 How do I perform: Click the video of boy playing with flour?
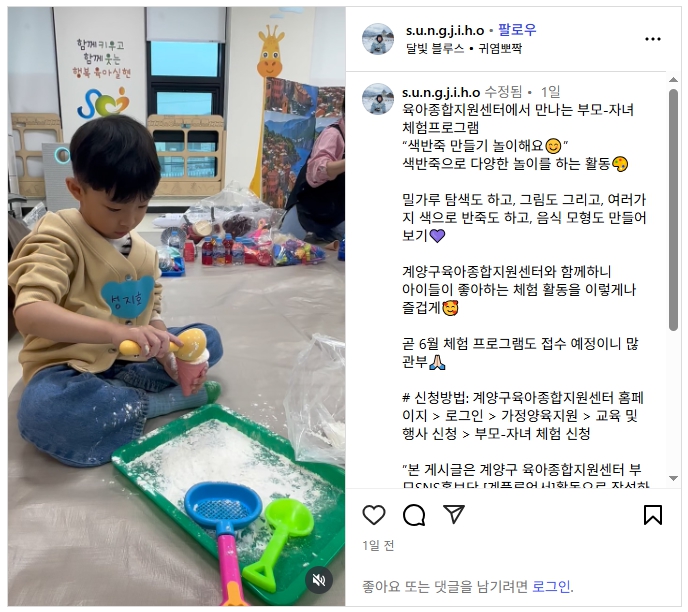176,306
